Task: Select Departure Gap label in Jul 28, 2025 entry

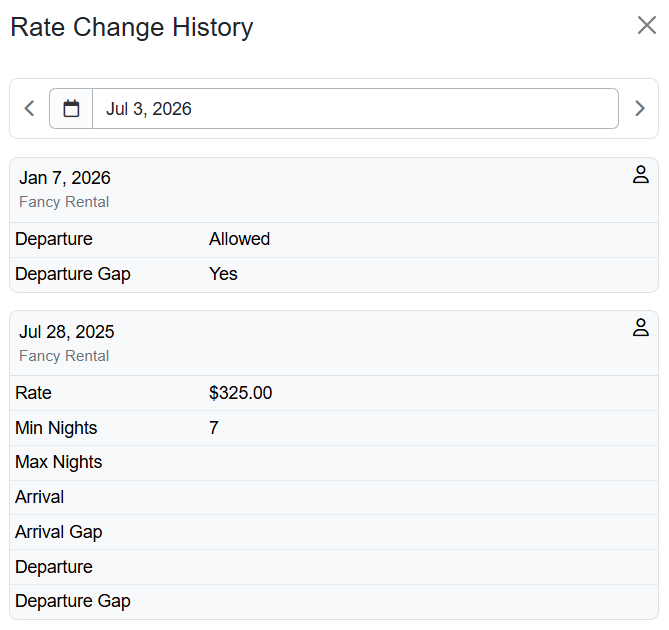Action: tap(73, 601)
